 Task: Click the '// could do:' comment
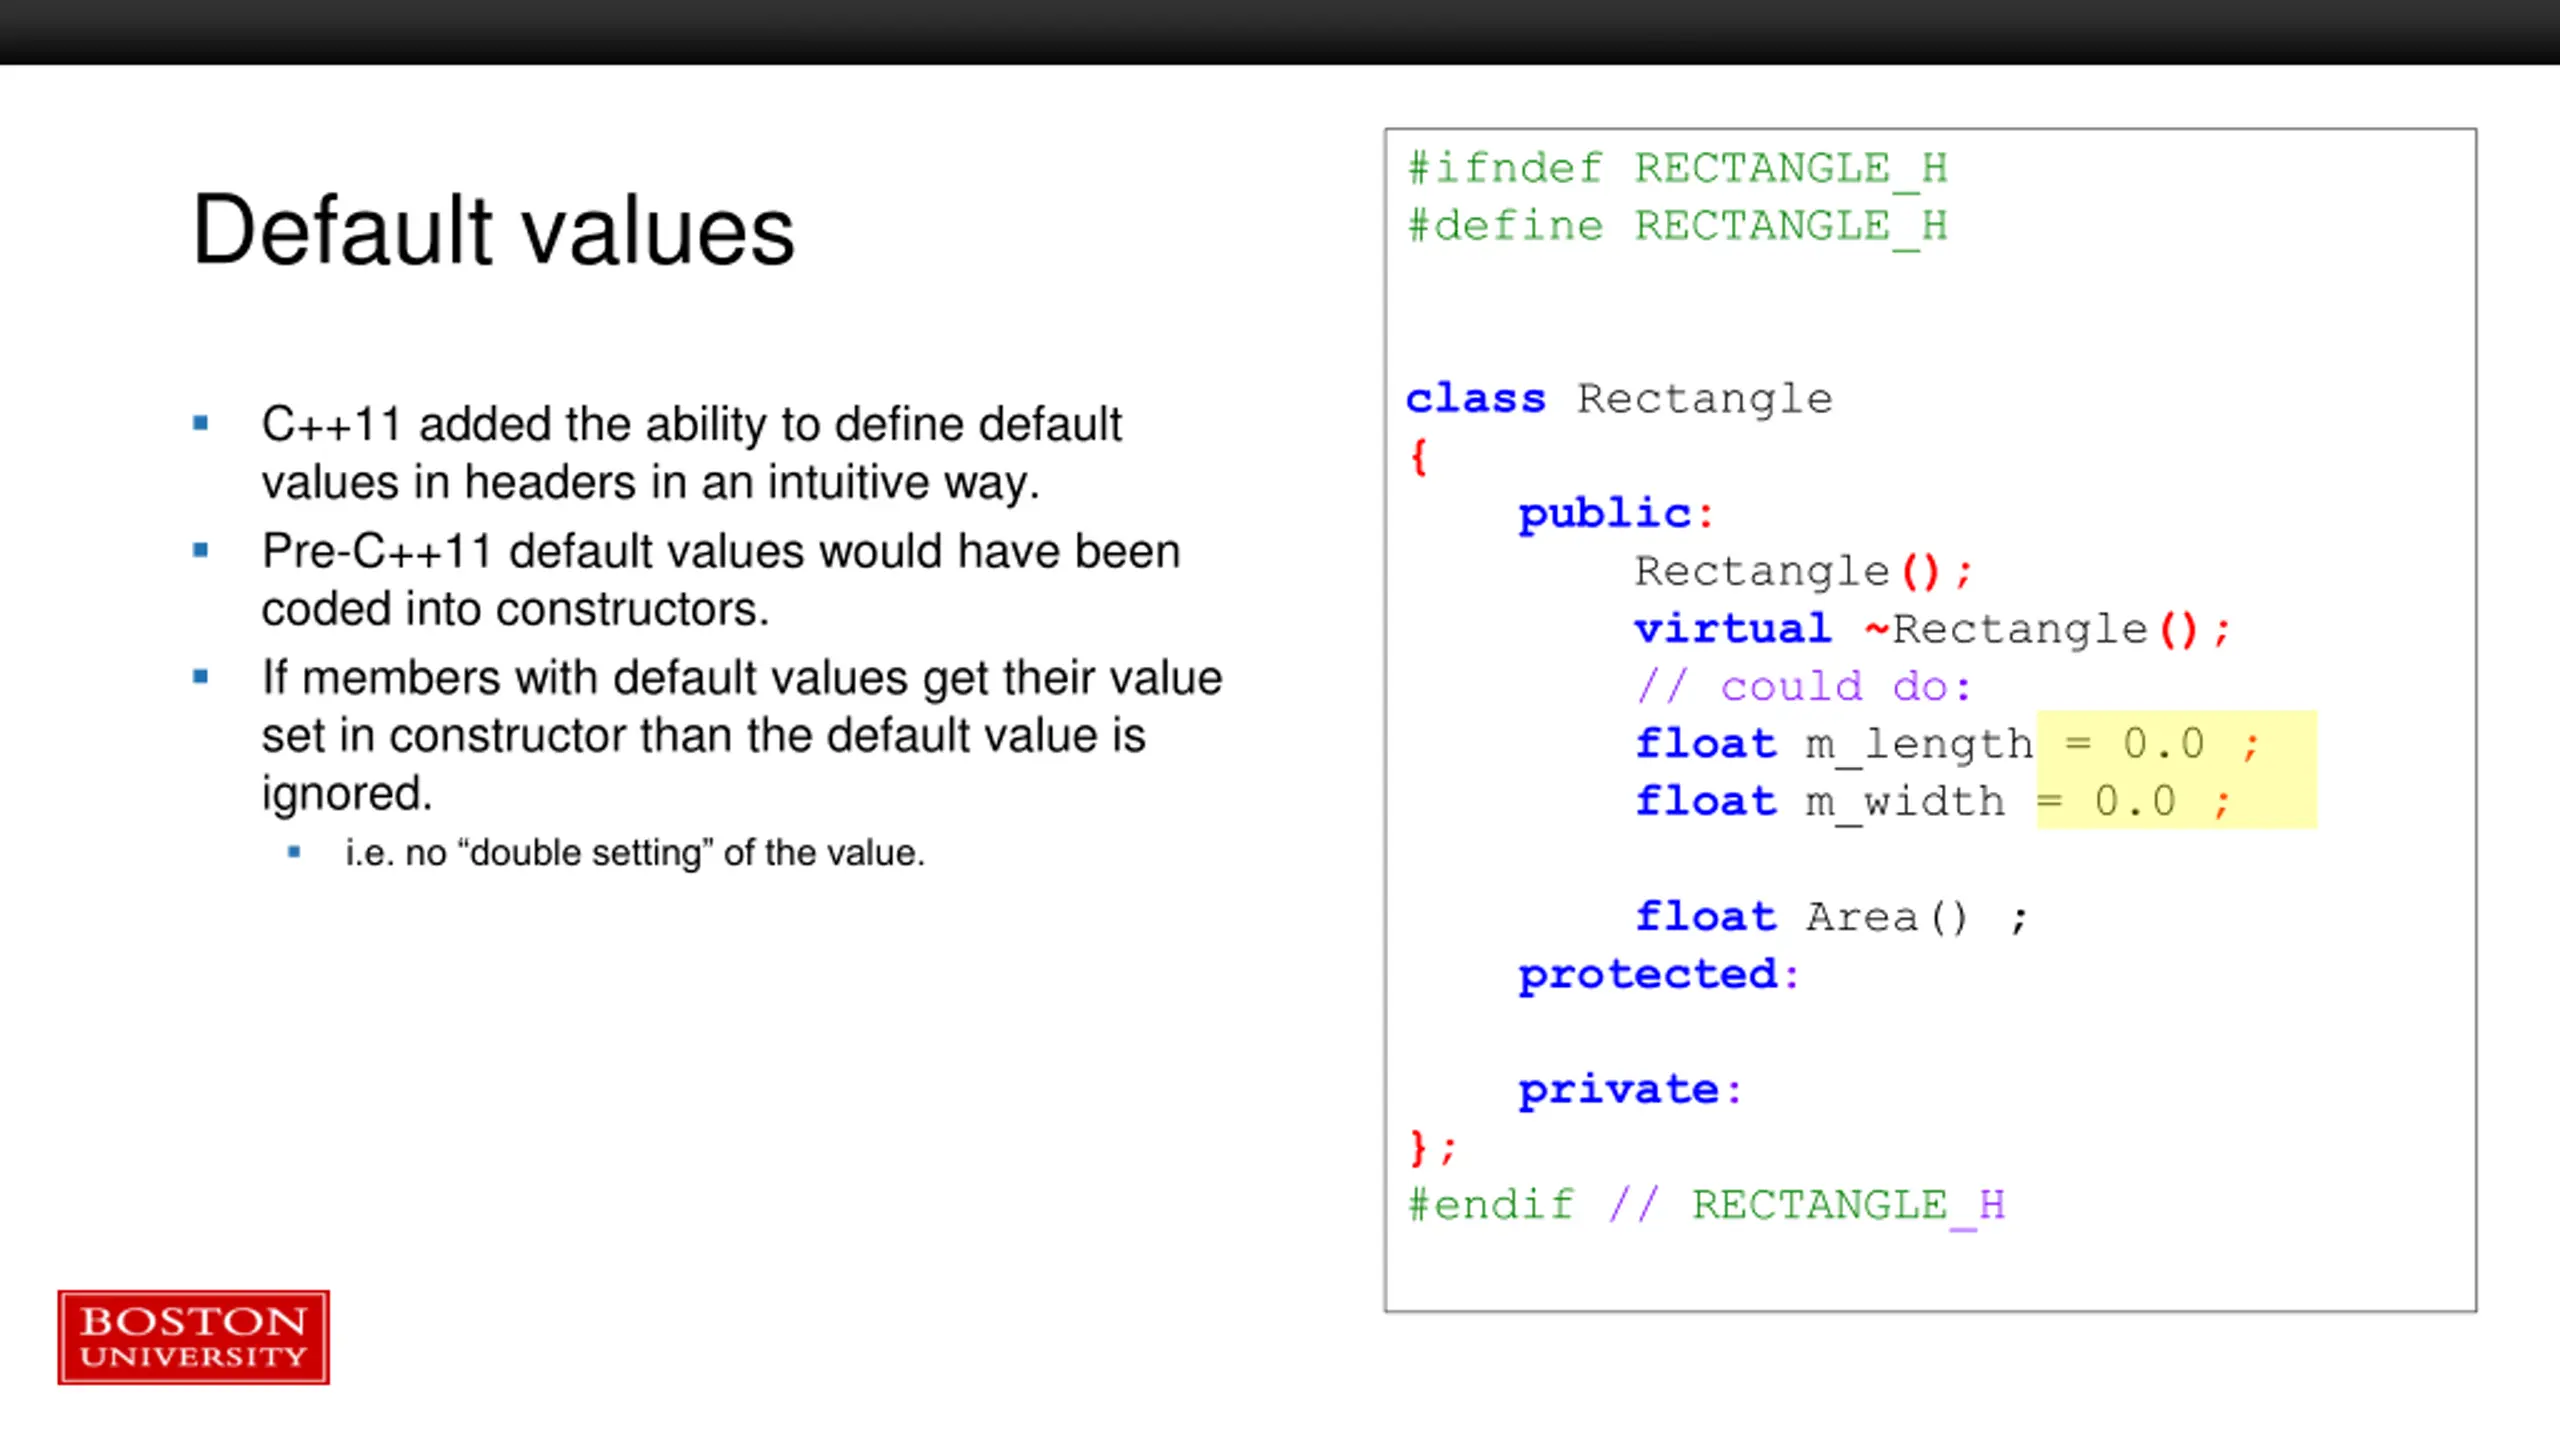click(x=1804, y=687)
